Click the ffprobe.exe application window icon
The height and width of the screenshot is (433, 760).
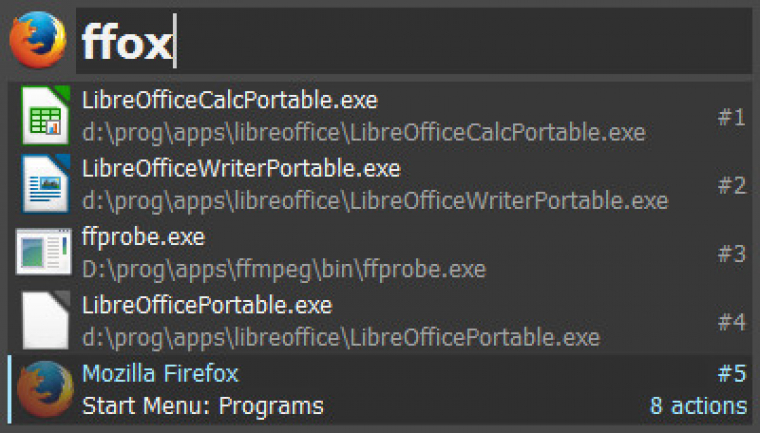[44, 252]
